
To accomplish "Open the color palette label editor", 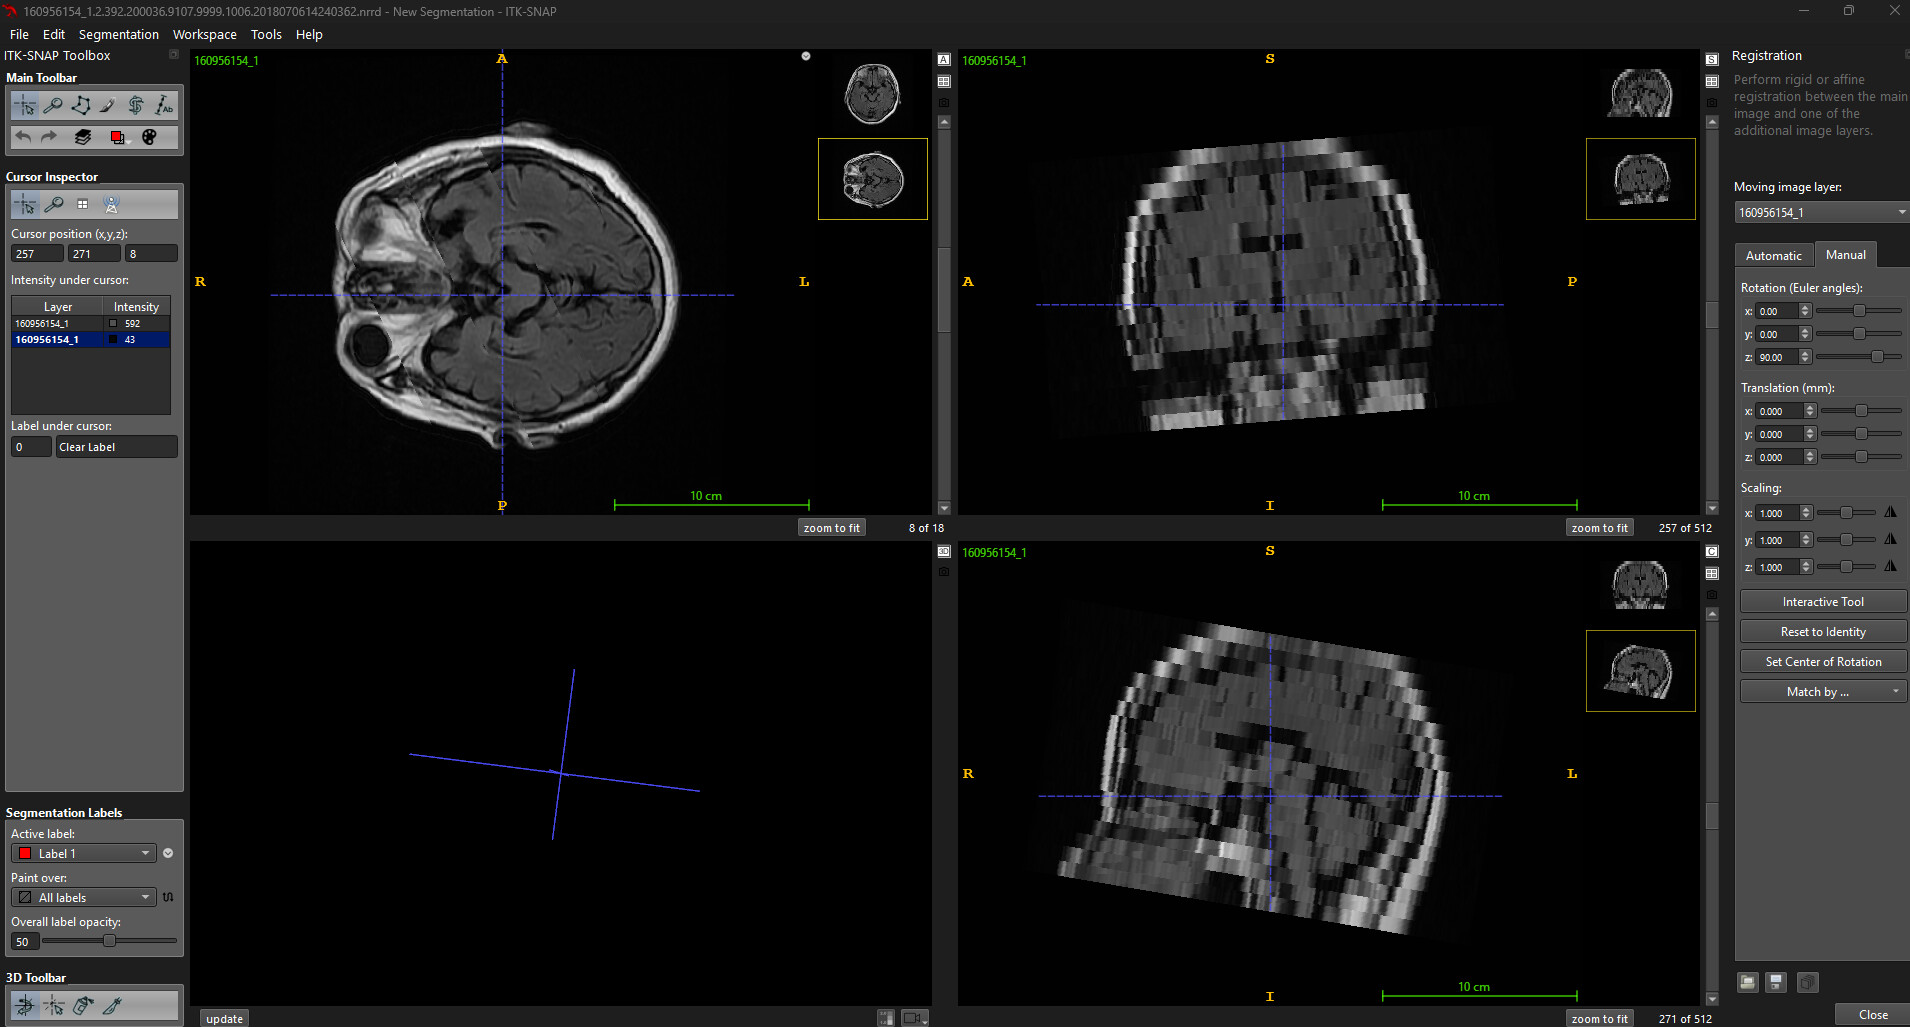I will (149, 137).
